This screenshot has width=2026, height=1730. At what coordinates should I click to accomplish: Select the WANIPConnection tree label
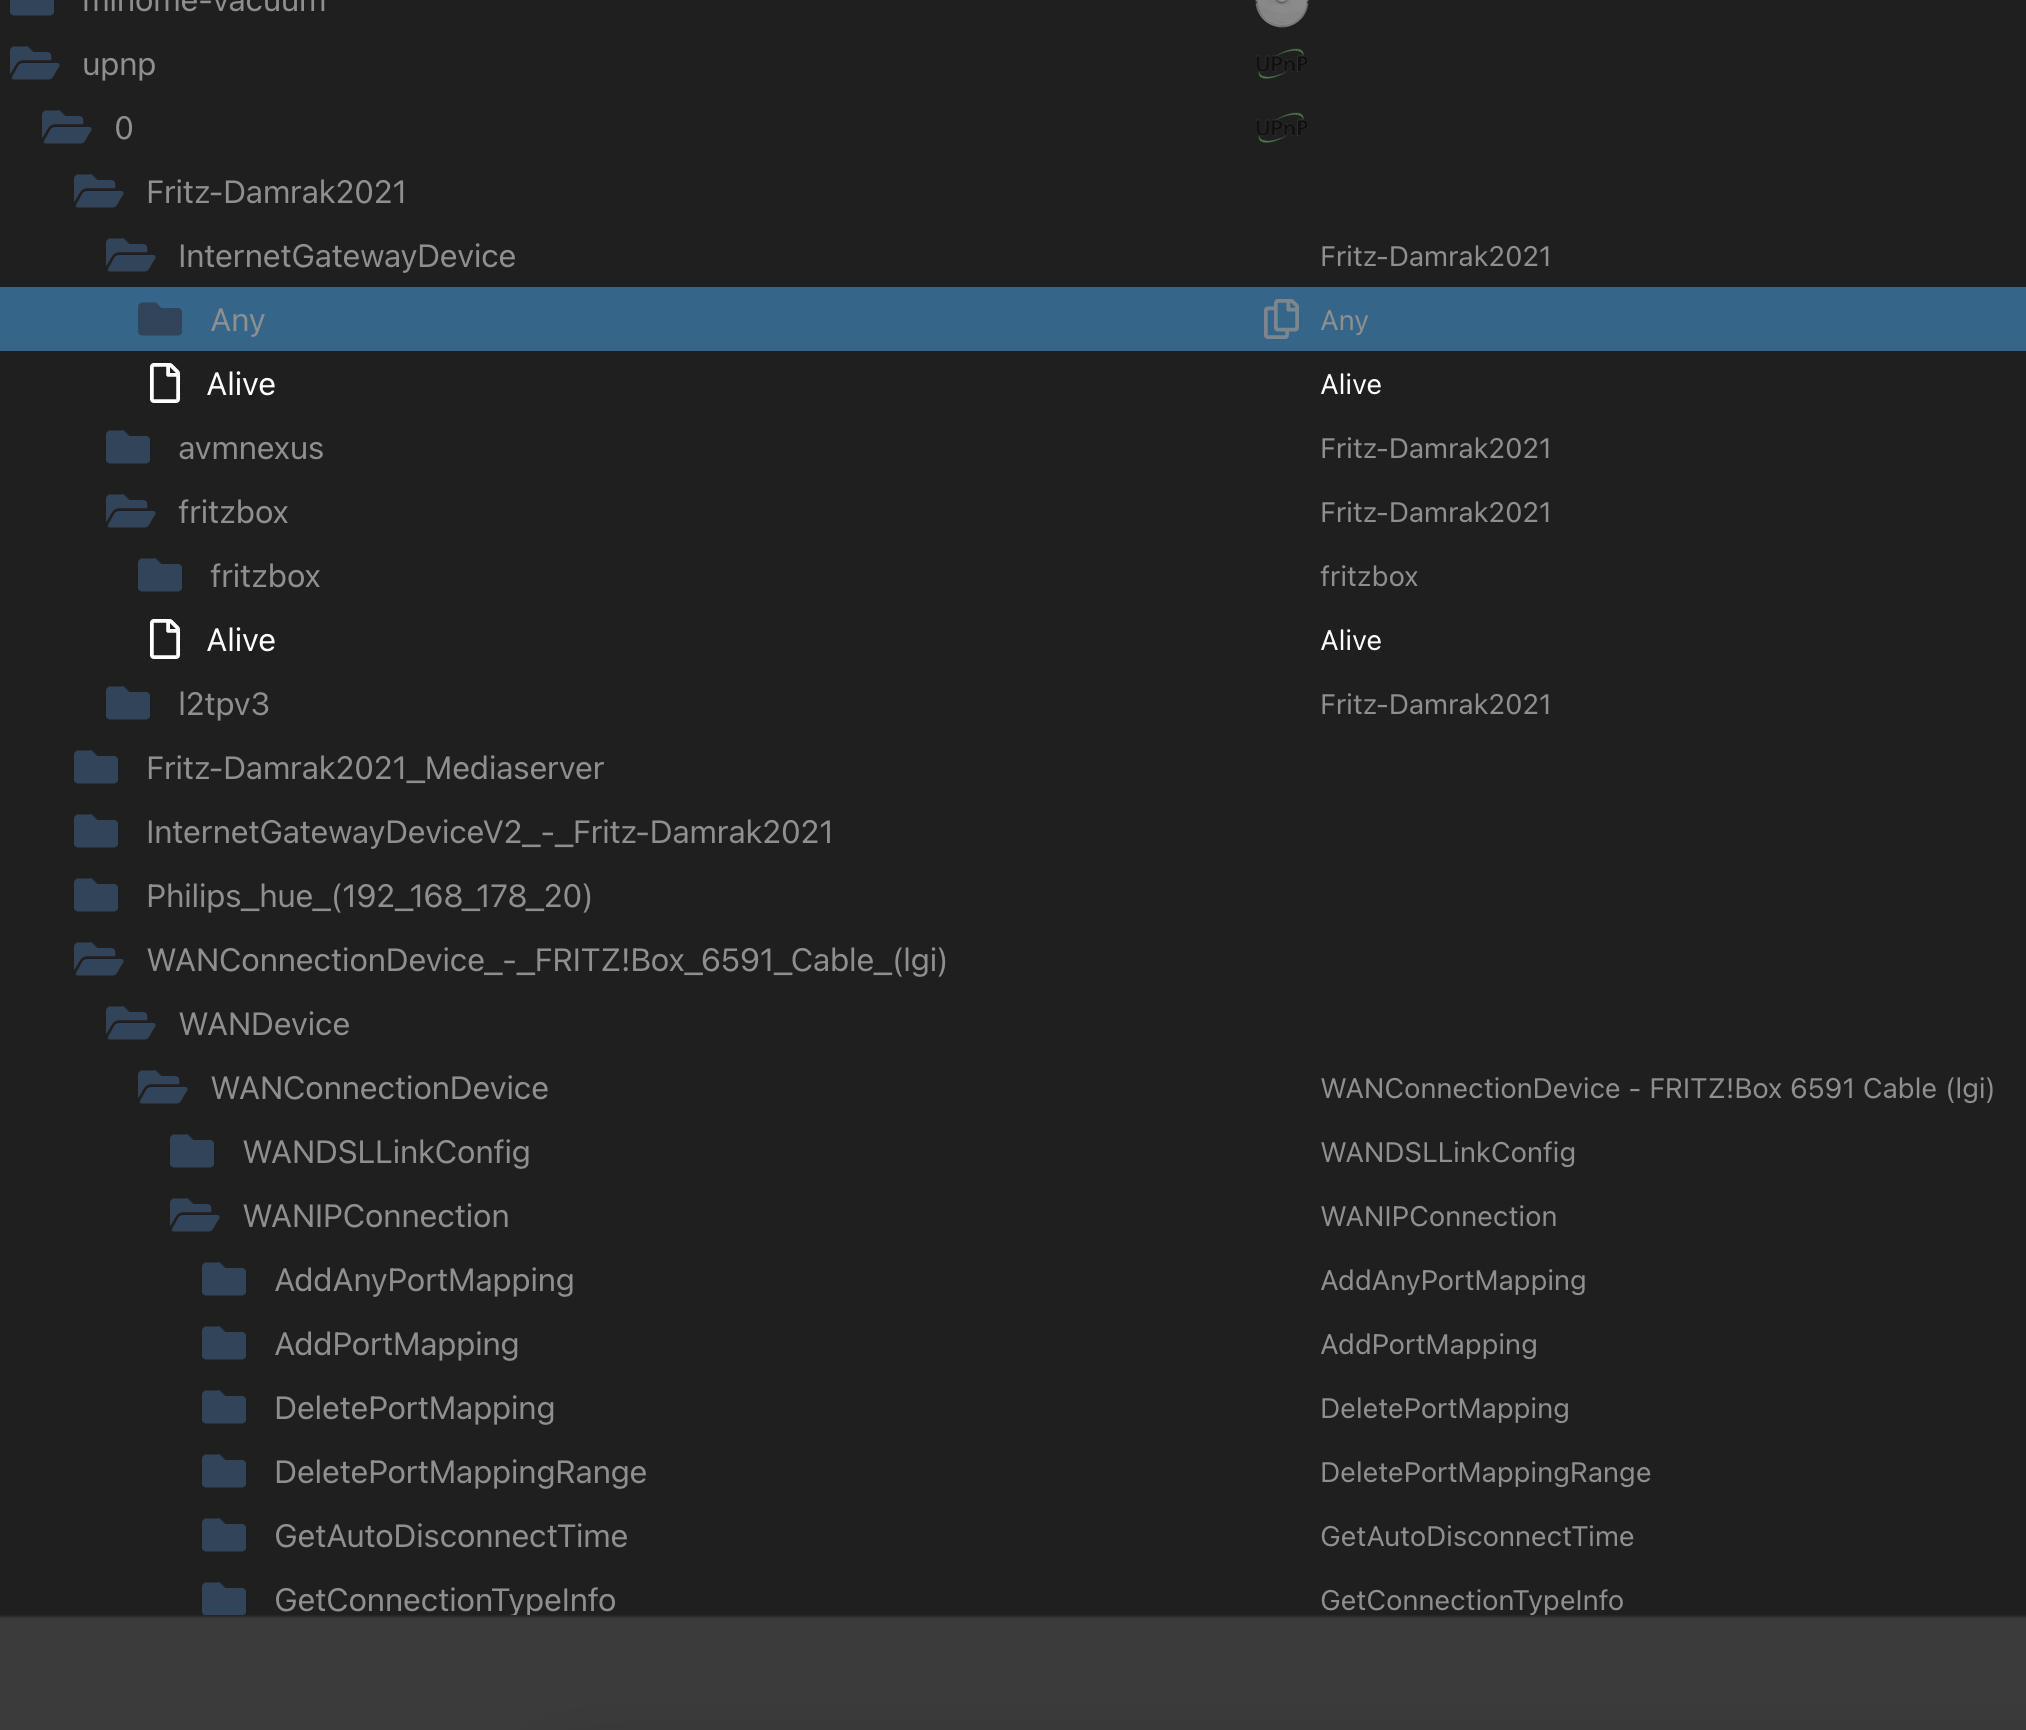coord(376,1216)
